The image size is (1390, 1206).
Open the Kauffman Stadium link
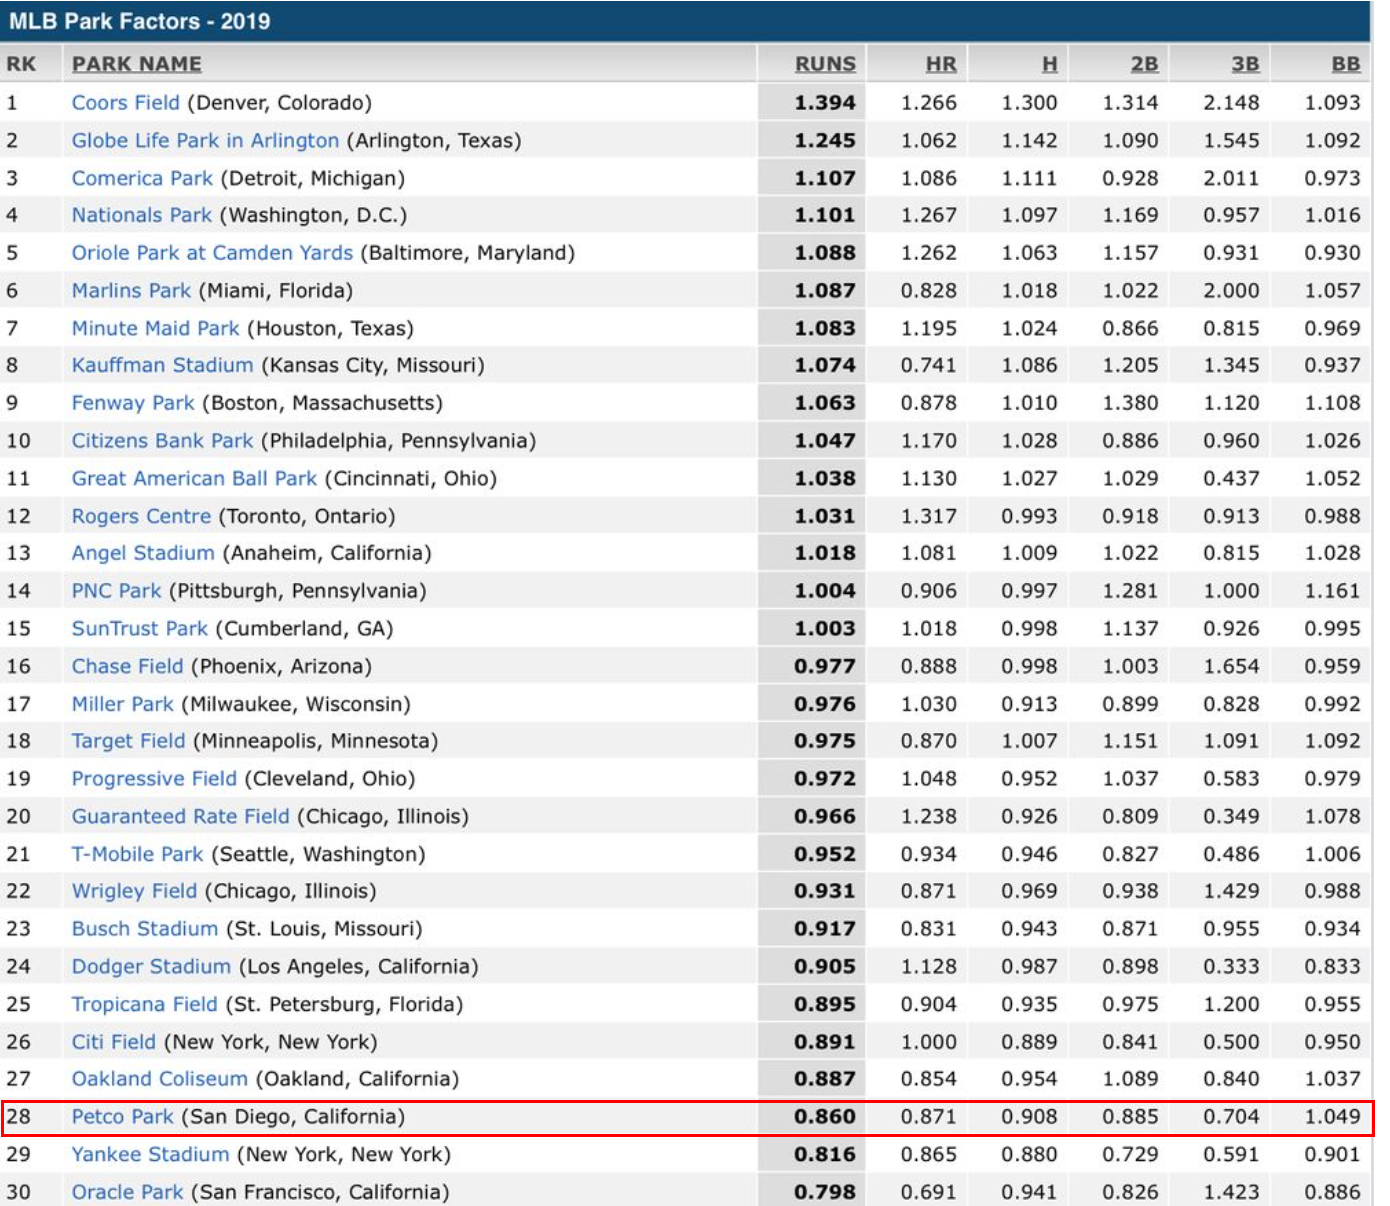[x=162, y=365]
